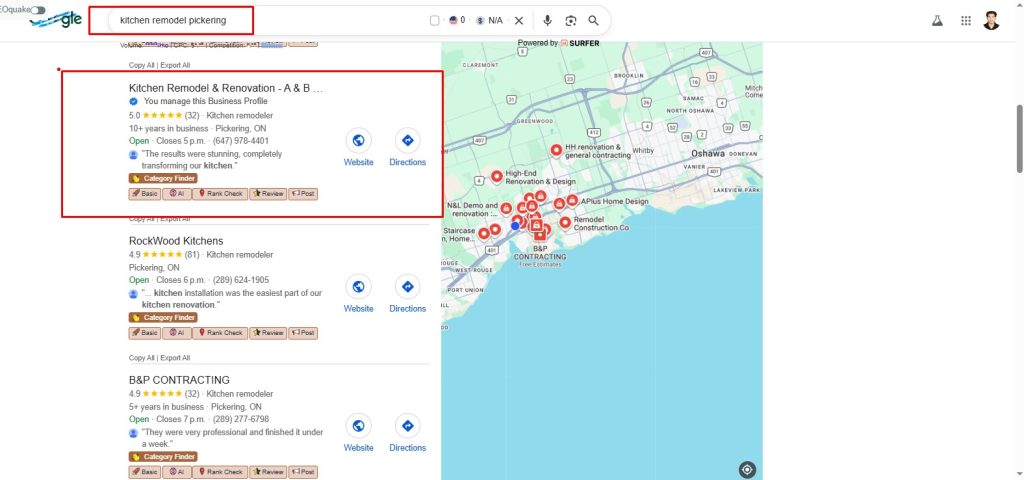Click Rank Check for Kitchen Remodel & Renovation
Screen dimensions: 1024x480
(220, 194)
